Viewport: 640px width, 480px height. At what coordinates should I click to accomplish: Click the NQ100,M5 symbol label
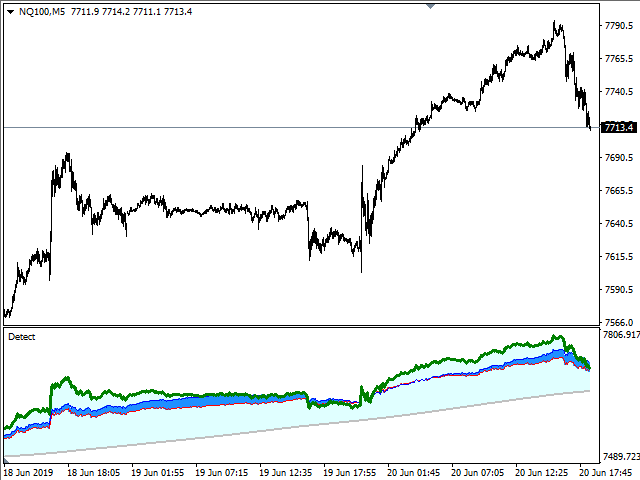(x=42, y=12)
